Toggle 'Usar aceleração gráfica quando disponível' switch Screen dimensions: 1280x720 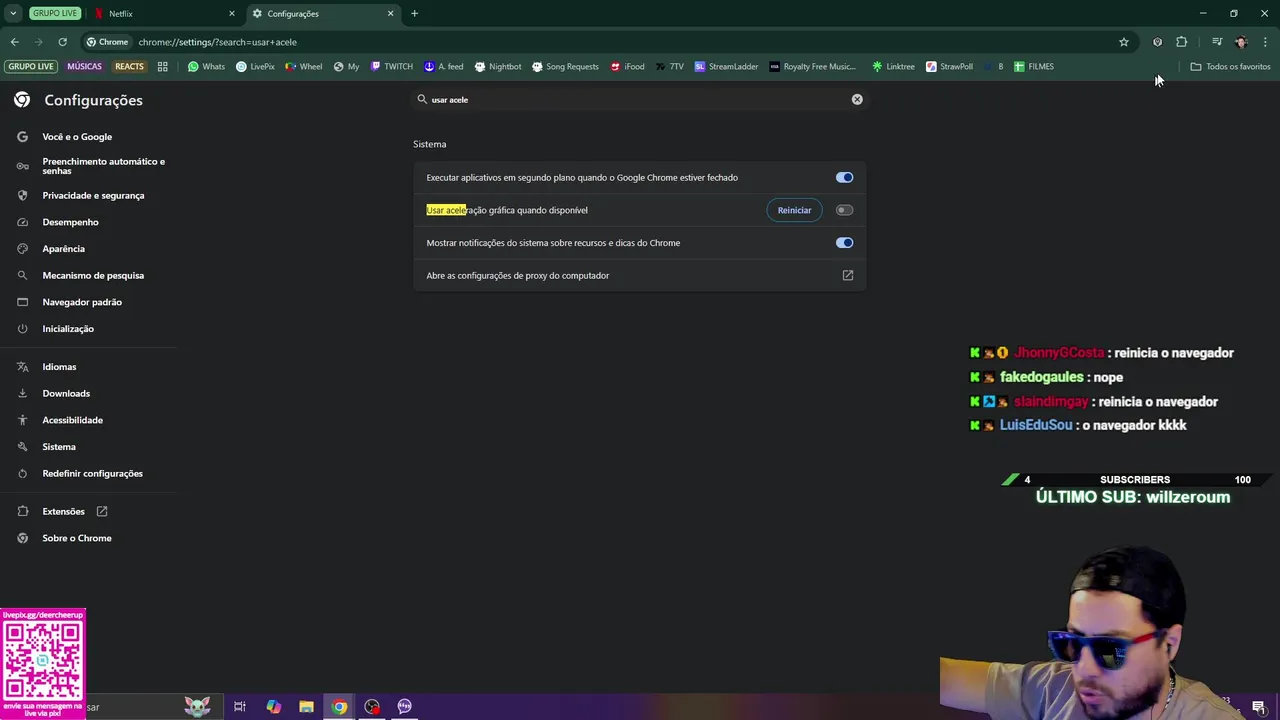pos(844,210)
